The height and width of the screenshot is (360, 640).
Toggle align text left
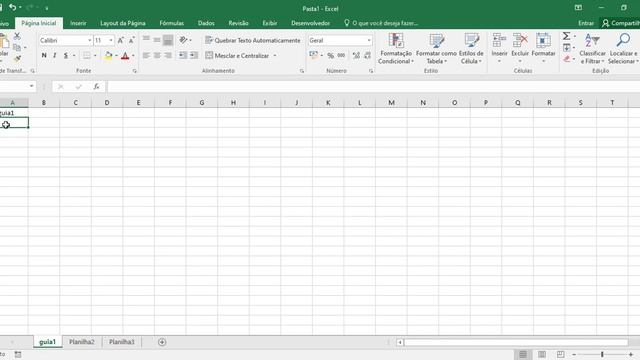tap(146, 56)
